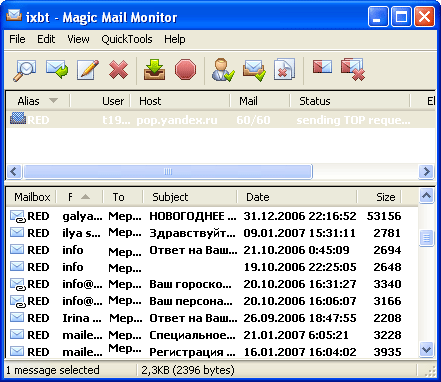This screenshot has height=382, width=441.
Task: Open the Help menu
Action: pyautogui.click(x=175, y=39)
